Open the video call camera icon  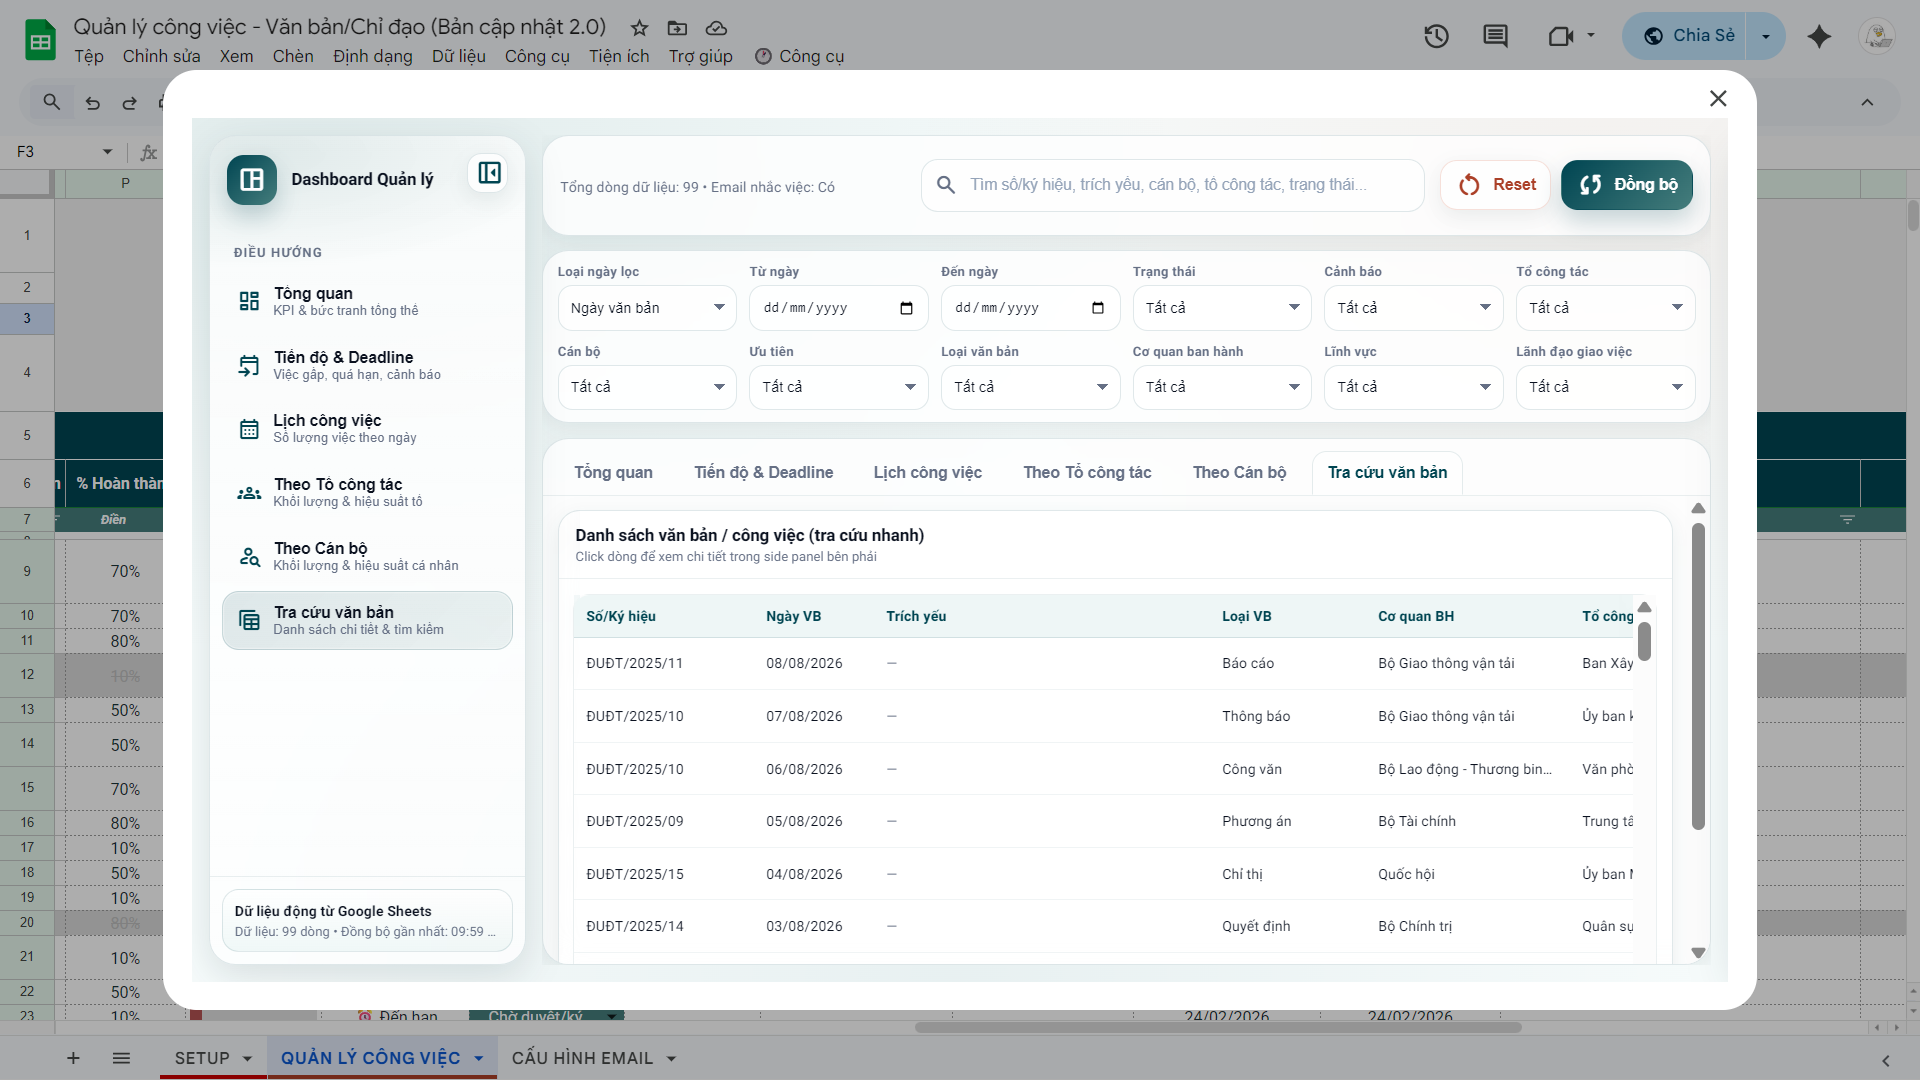pyautogui.click(x=1560, y=37)
